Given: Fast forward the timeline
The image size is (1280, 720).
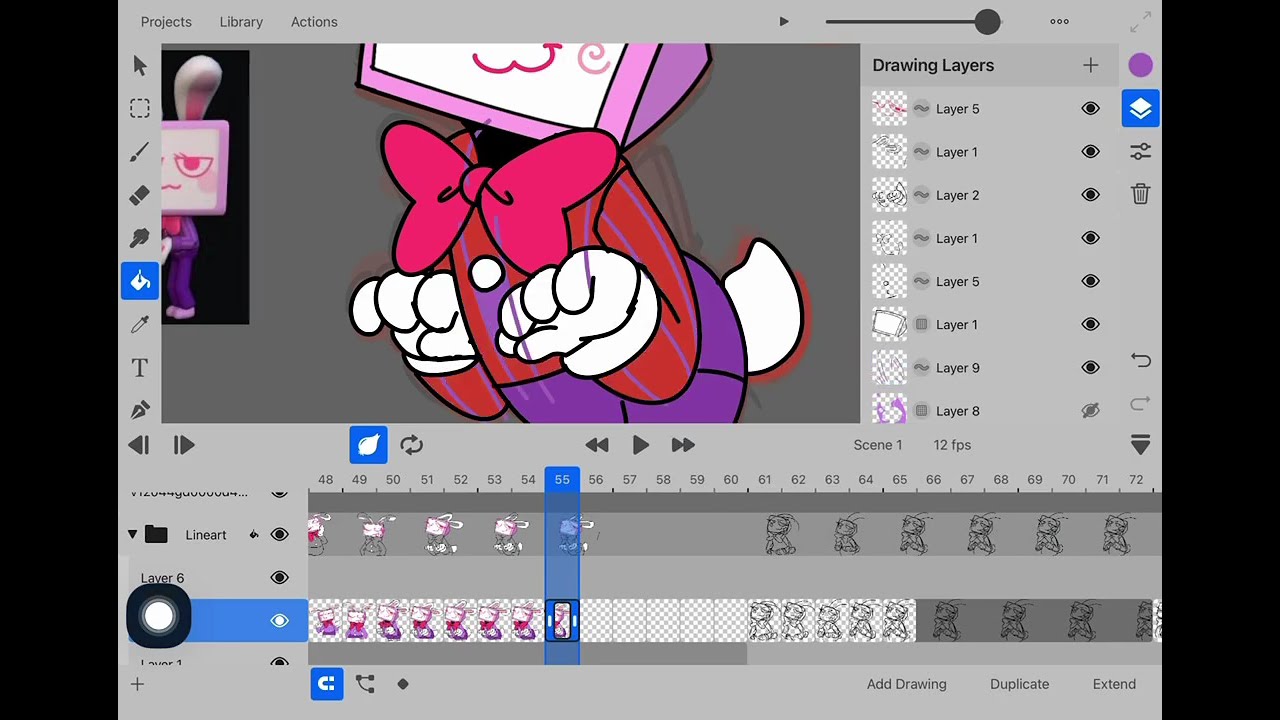Looking at the screenshot, I should click(683, 445).
